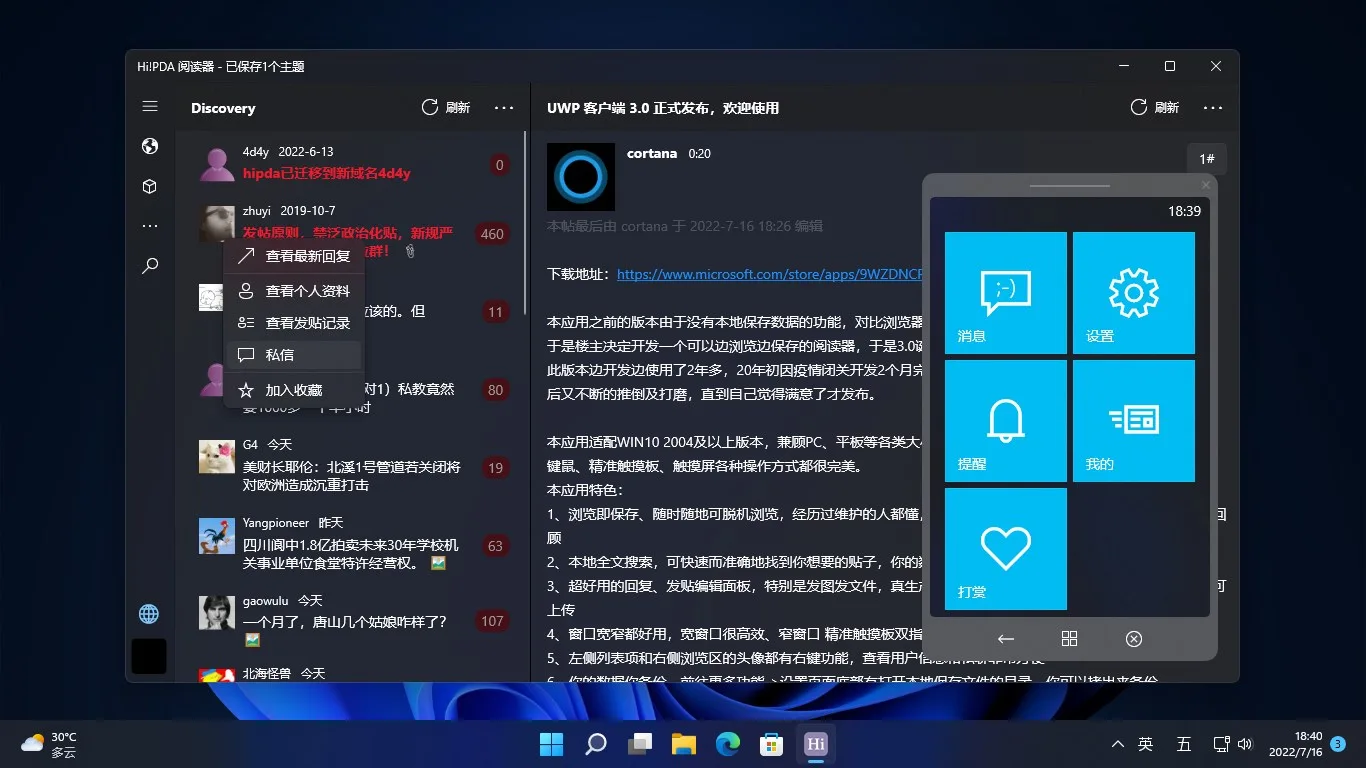This screenshot has height=768, width=1366.
Task: Click circled X close icon in phone panel
Action: (1133, 639)
